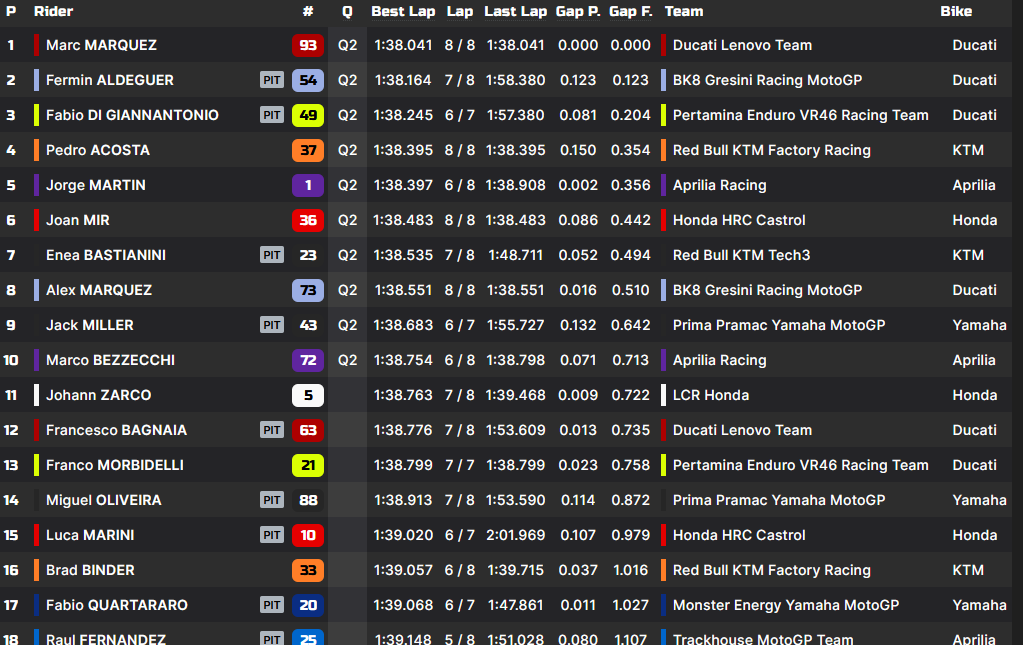Select rider name Jorge MARTIN
Screen dimensions: 1023x645
[x=96, y=185]
